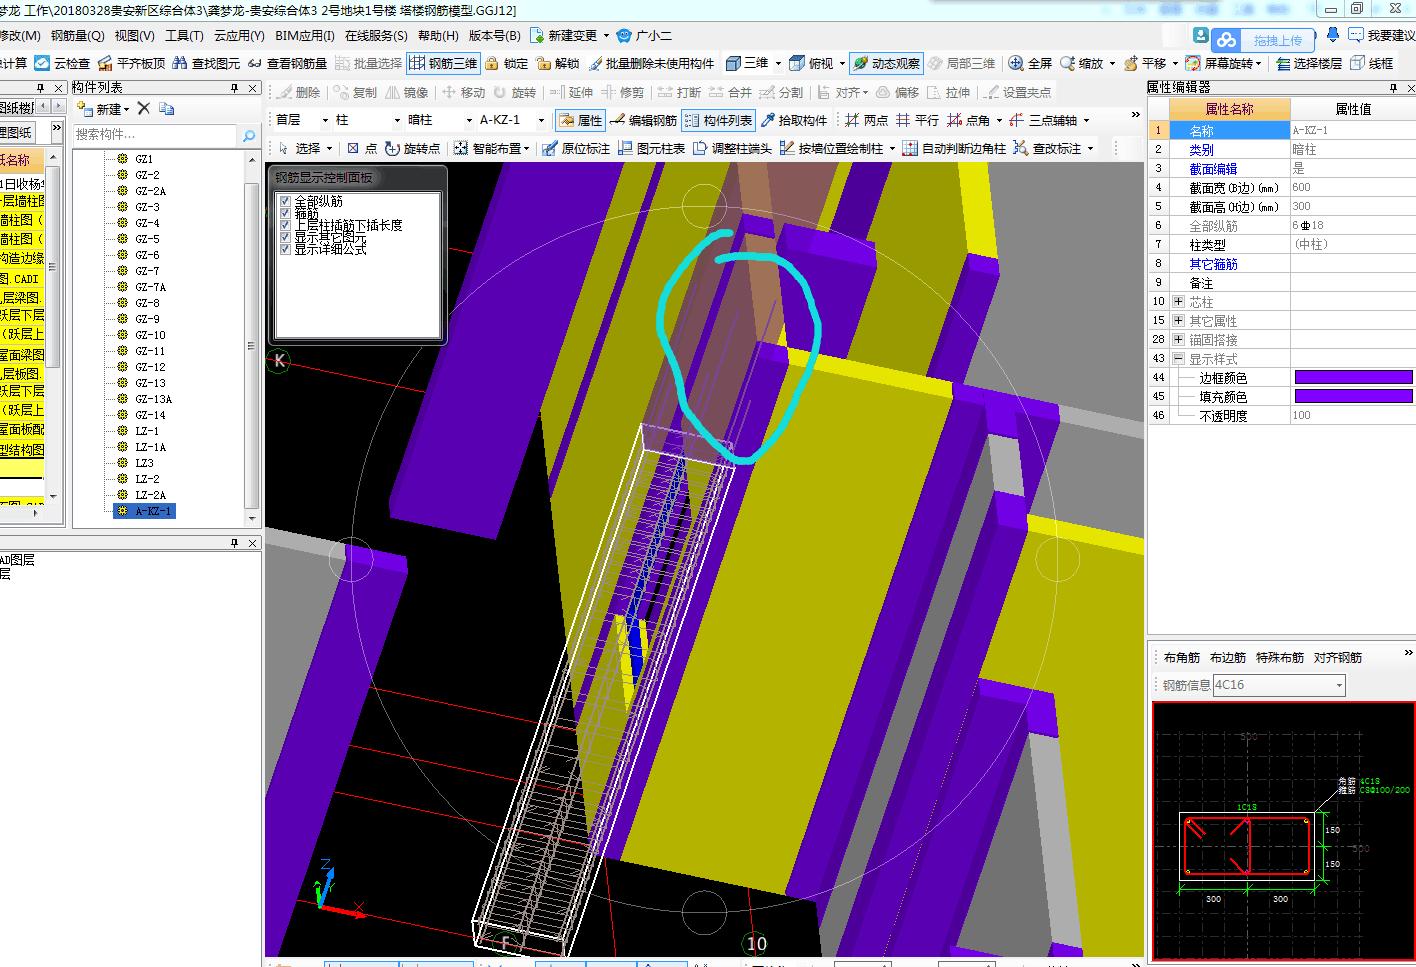
Task: Open 编辑钢筋 edit rebar tool
Action: point(643,120)
